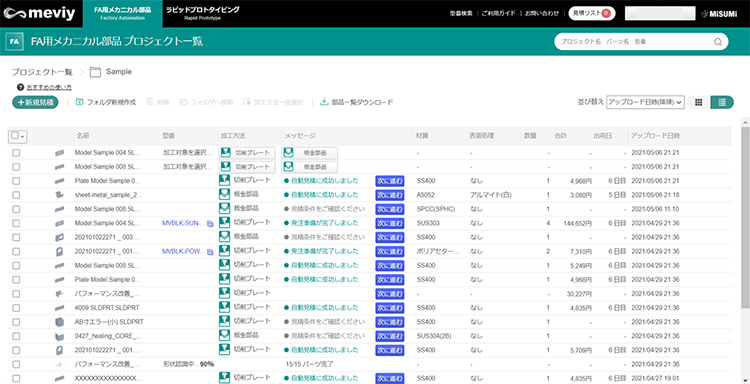Open thumbnail of ABサエラー(小).SLDPRT part
The image size is (750, 384).
(59, 322)
